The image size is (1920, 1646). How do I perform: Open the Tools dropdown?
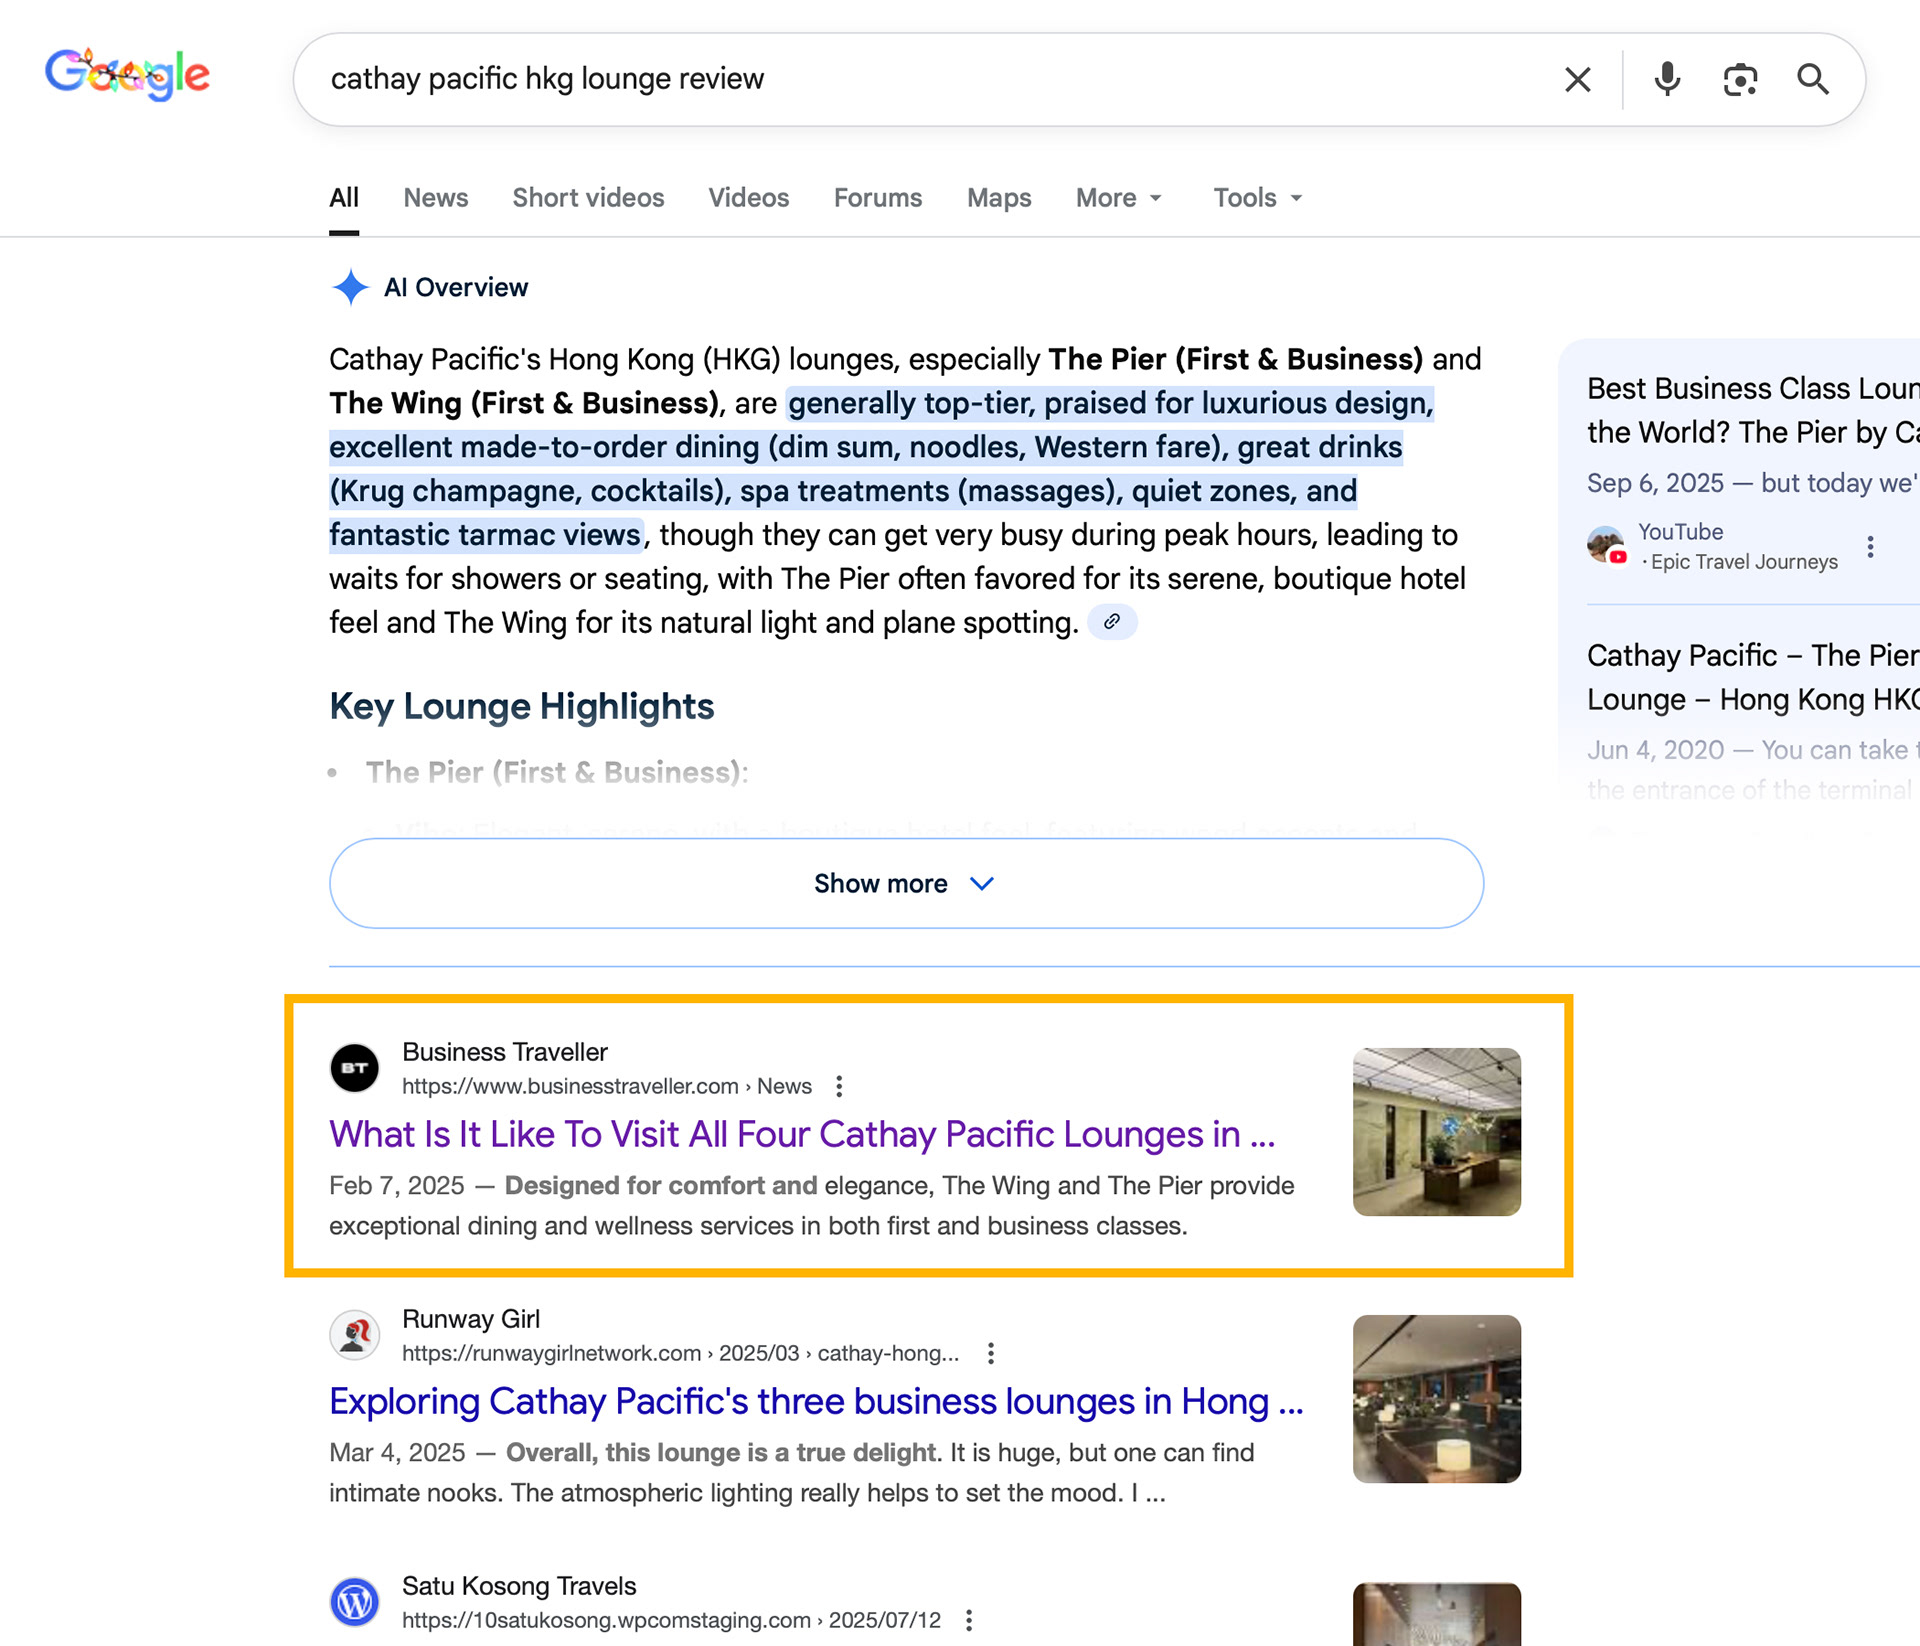pyautogui.click(x=1257, y=198)
